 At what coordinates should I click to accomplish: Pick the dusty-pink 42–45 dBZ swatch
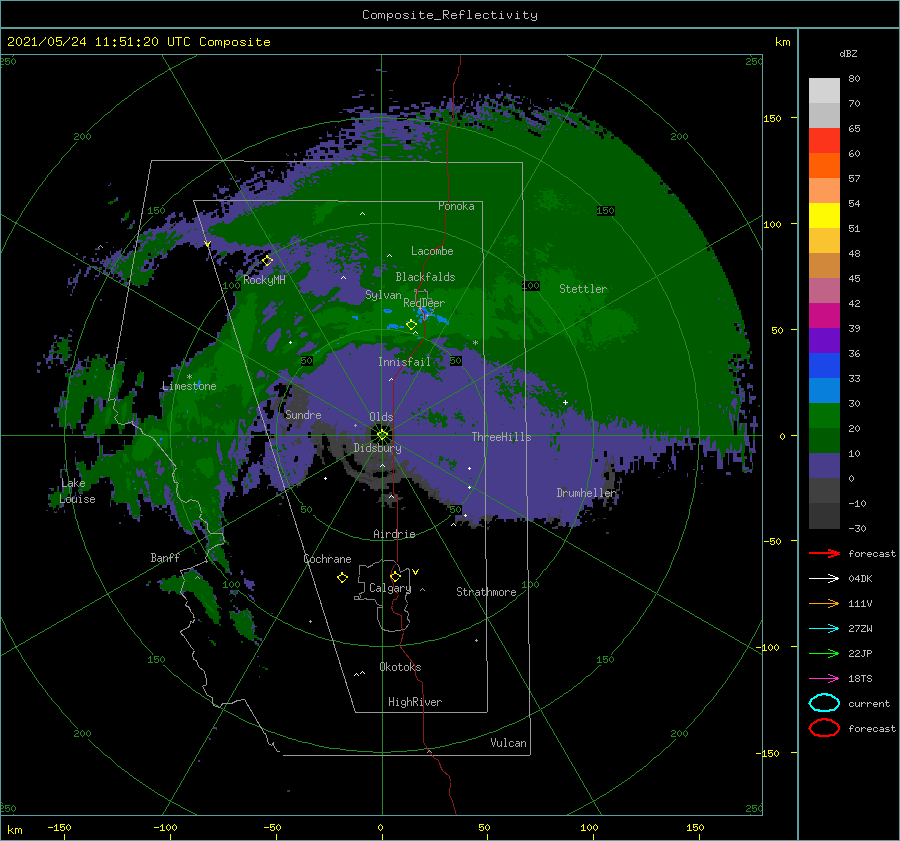pos(824,290)
